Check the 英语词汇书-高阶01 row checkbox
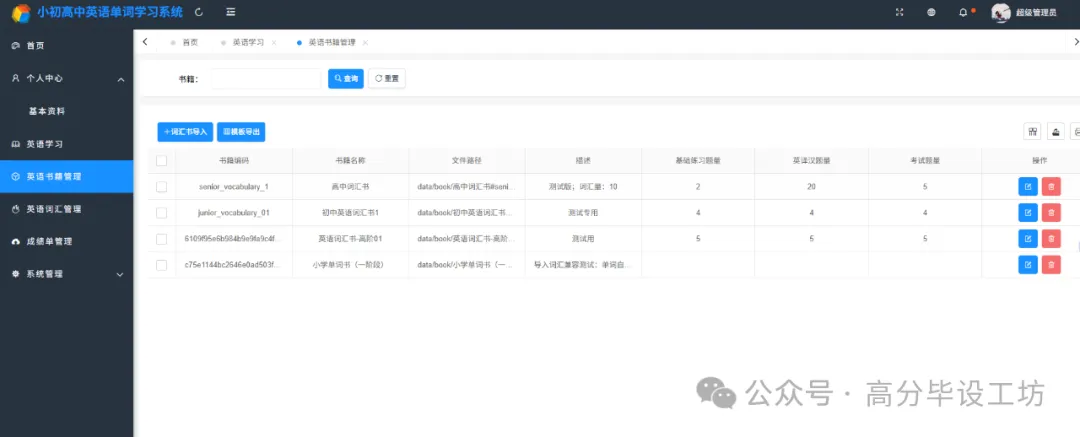This screenshot has width=1080, height=437. coord(161,238)
